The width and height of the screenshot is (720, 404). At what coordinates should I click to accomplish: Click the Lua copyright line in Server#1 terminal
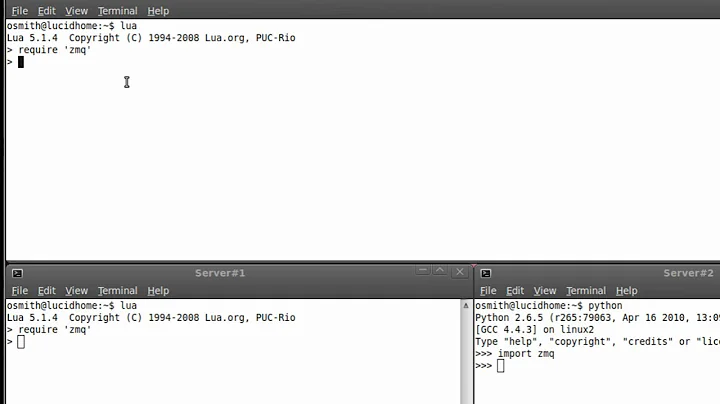click(151, 318)
